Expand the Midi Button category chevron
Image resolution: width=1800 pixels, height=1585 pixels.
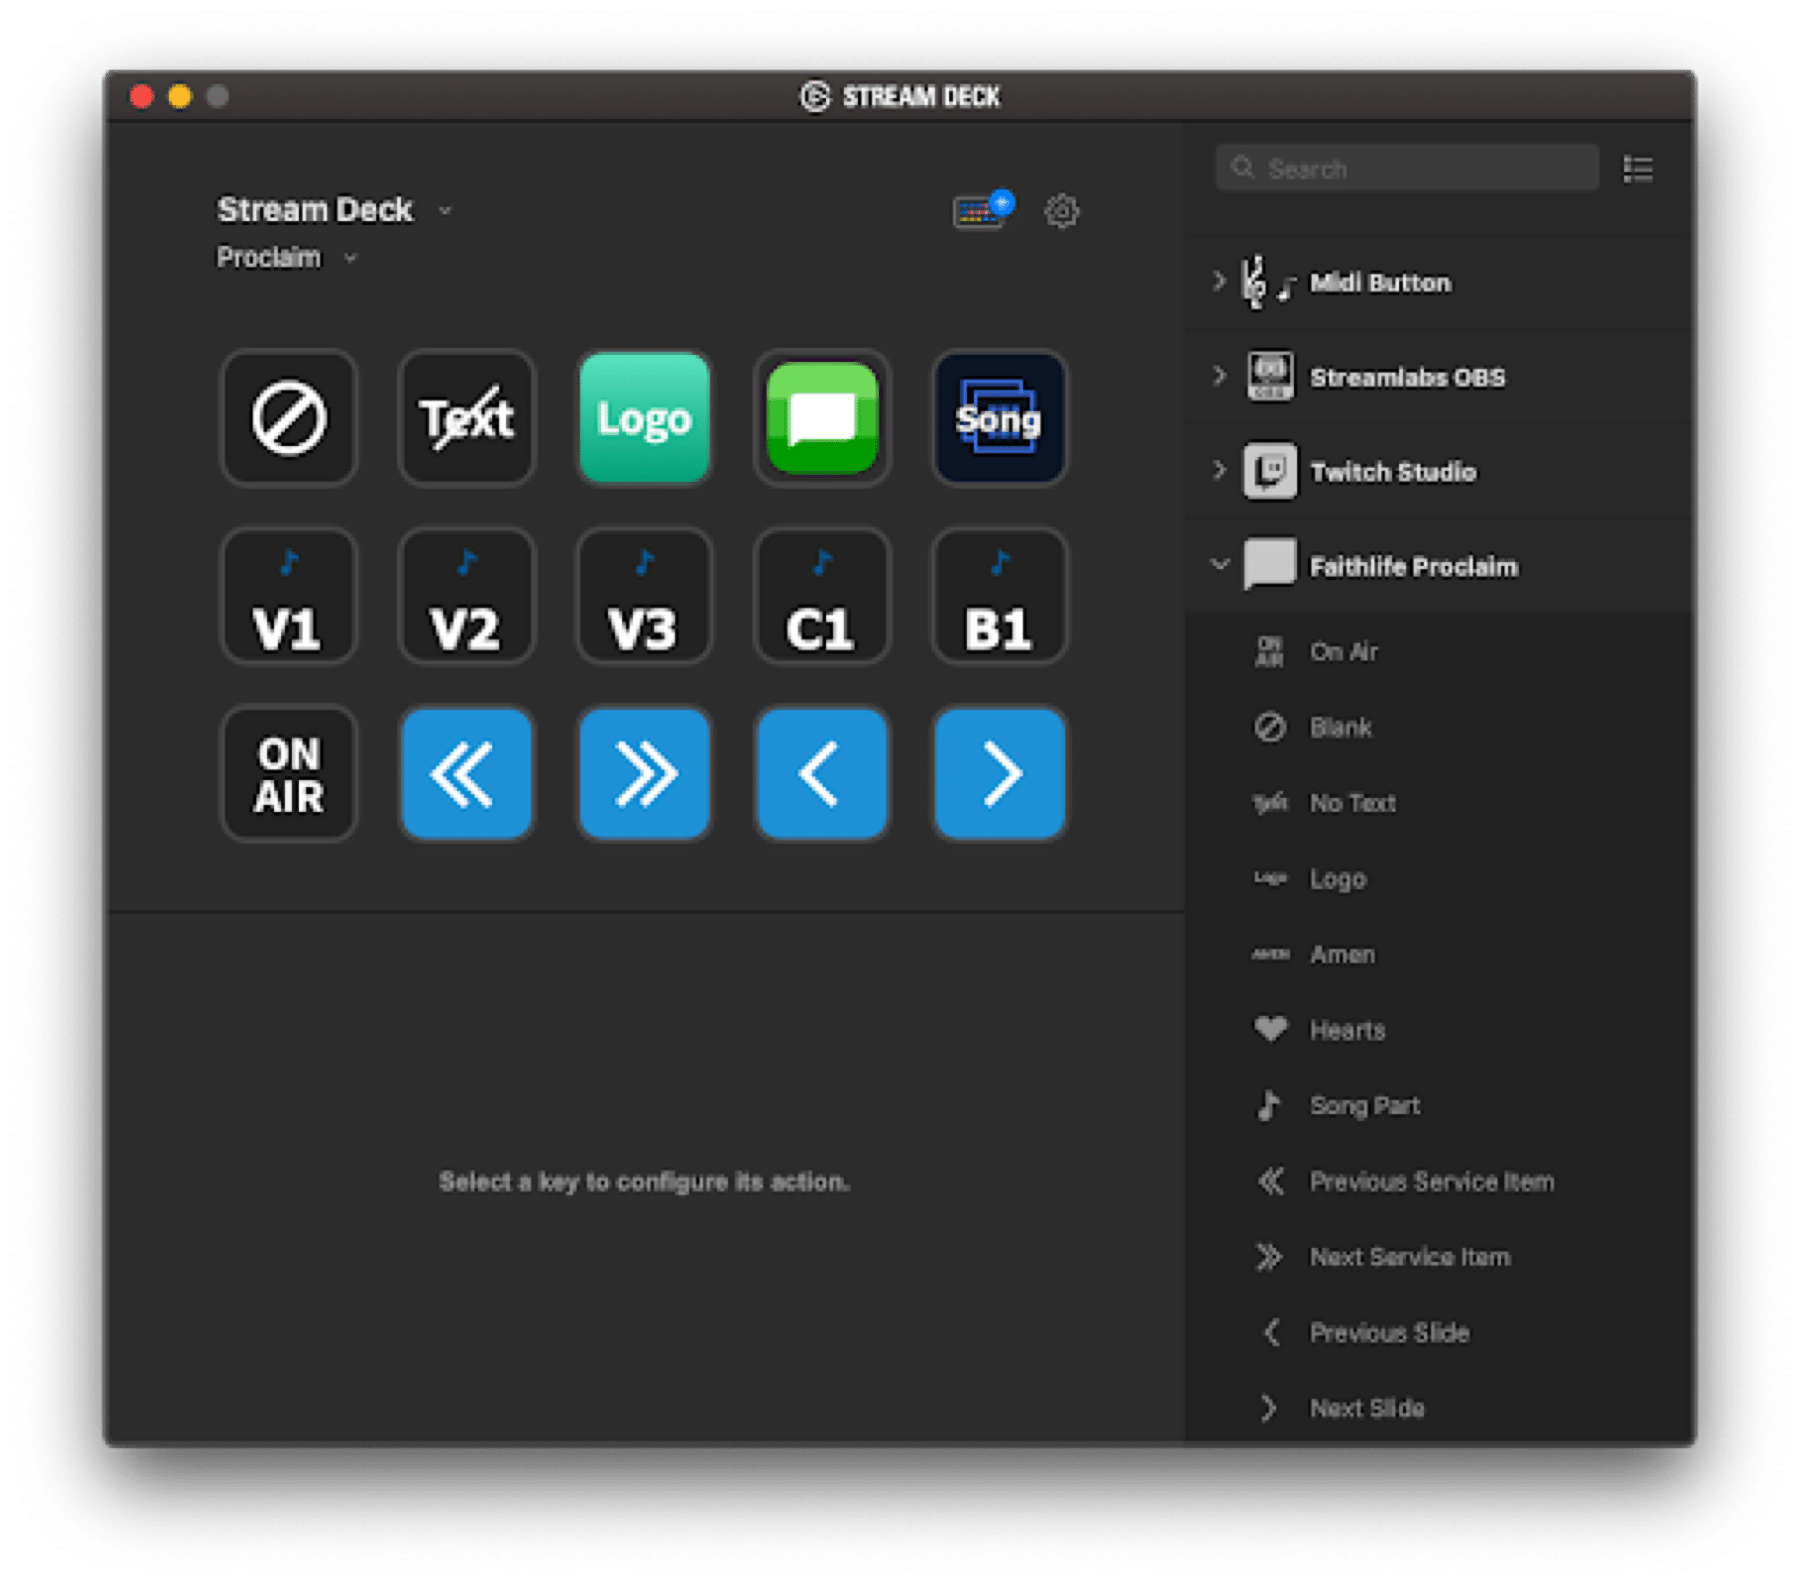pyautogui.click(x=1218, y=282)
